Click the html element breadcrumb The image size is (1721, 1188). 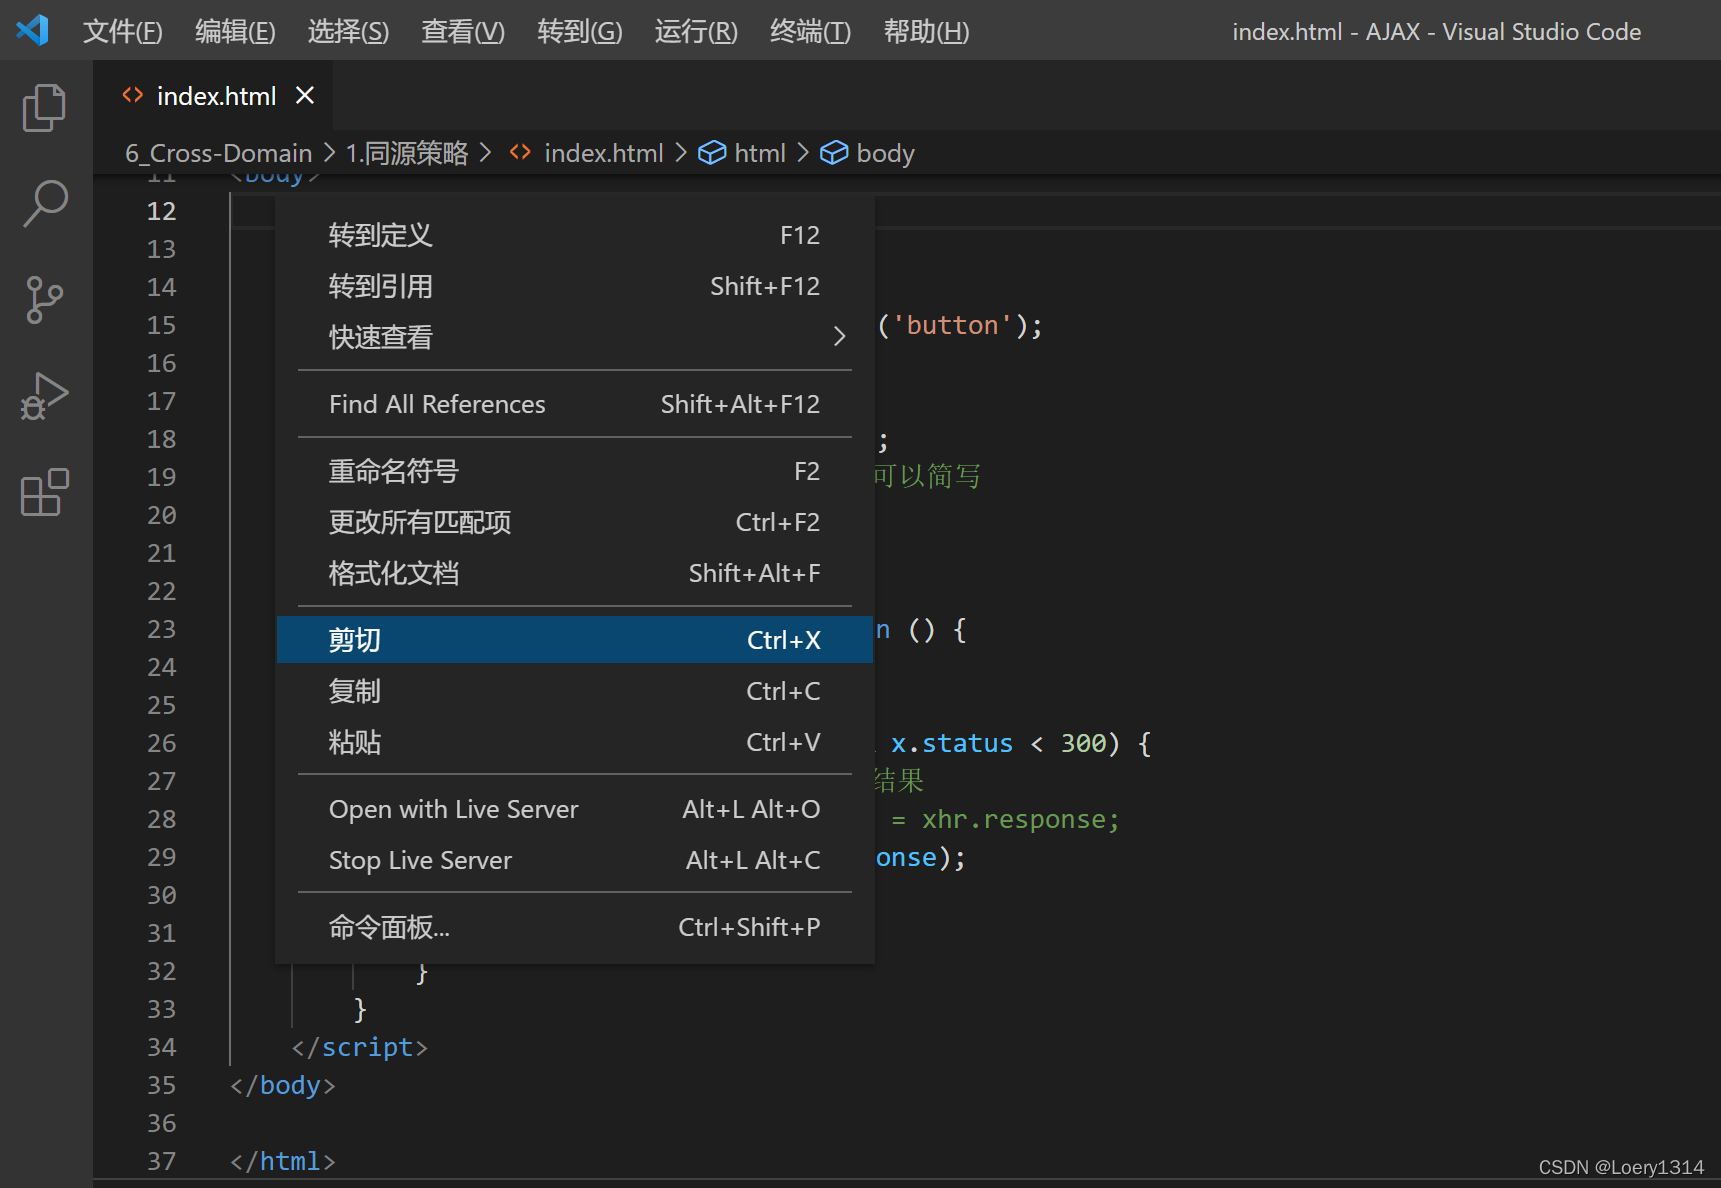click(760, 153)
